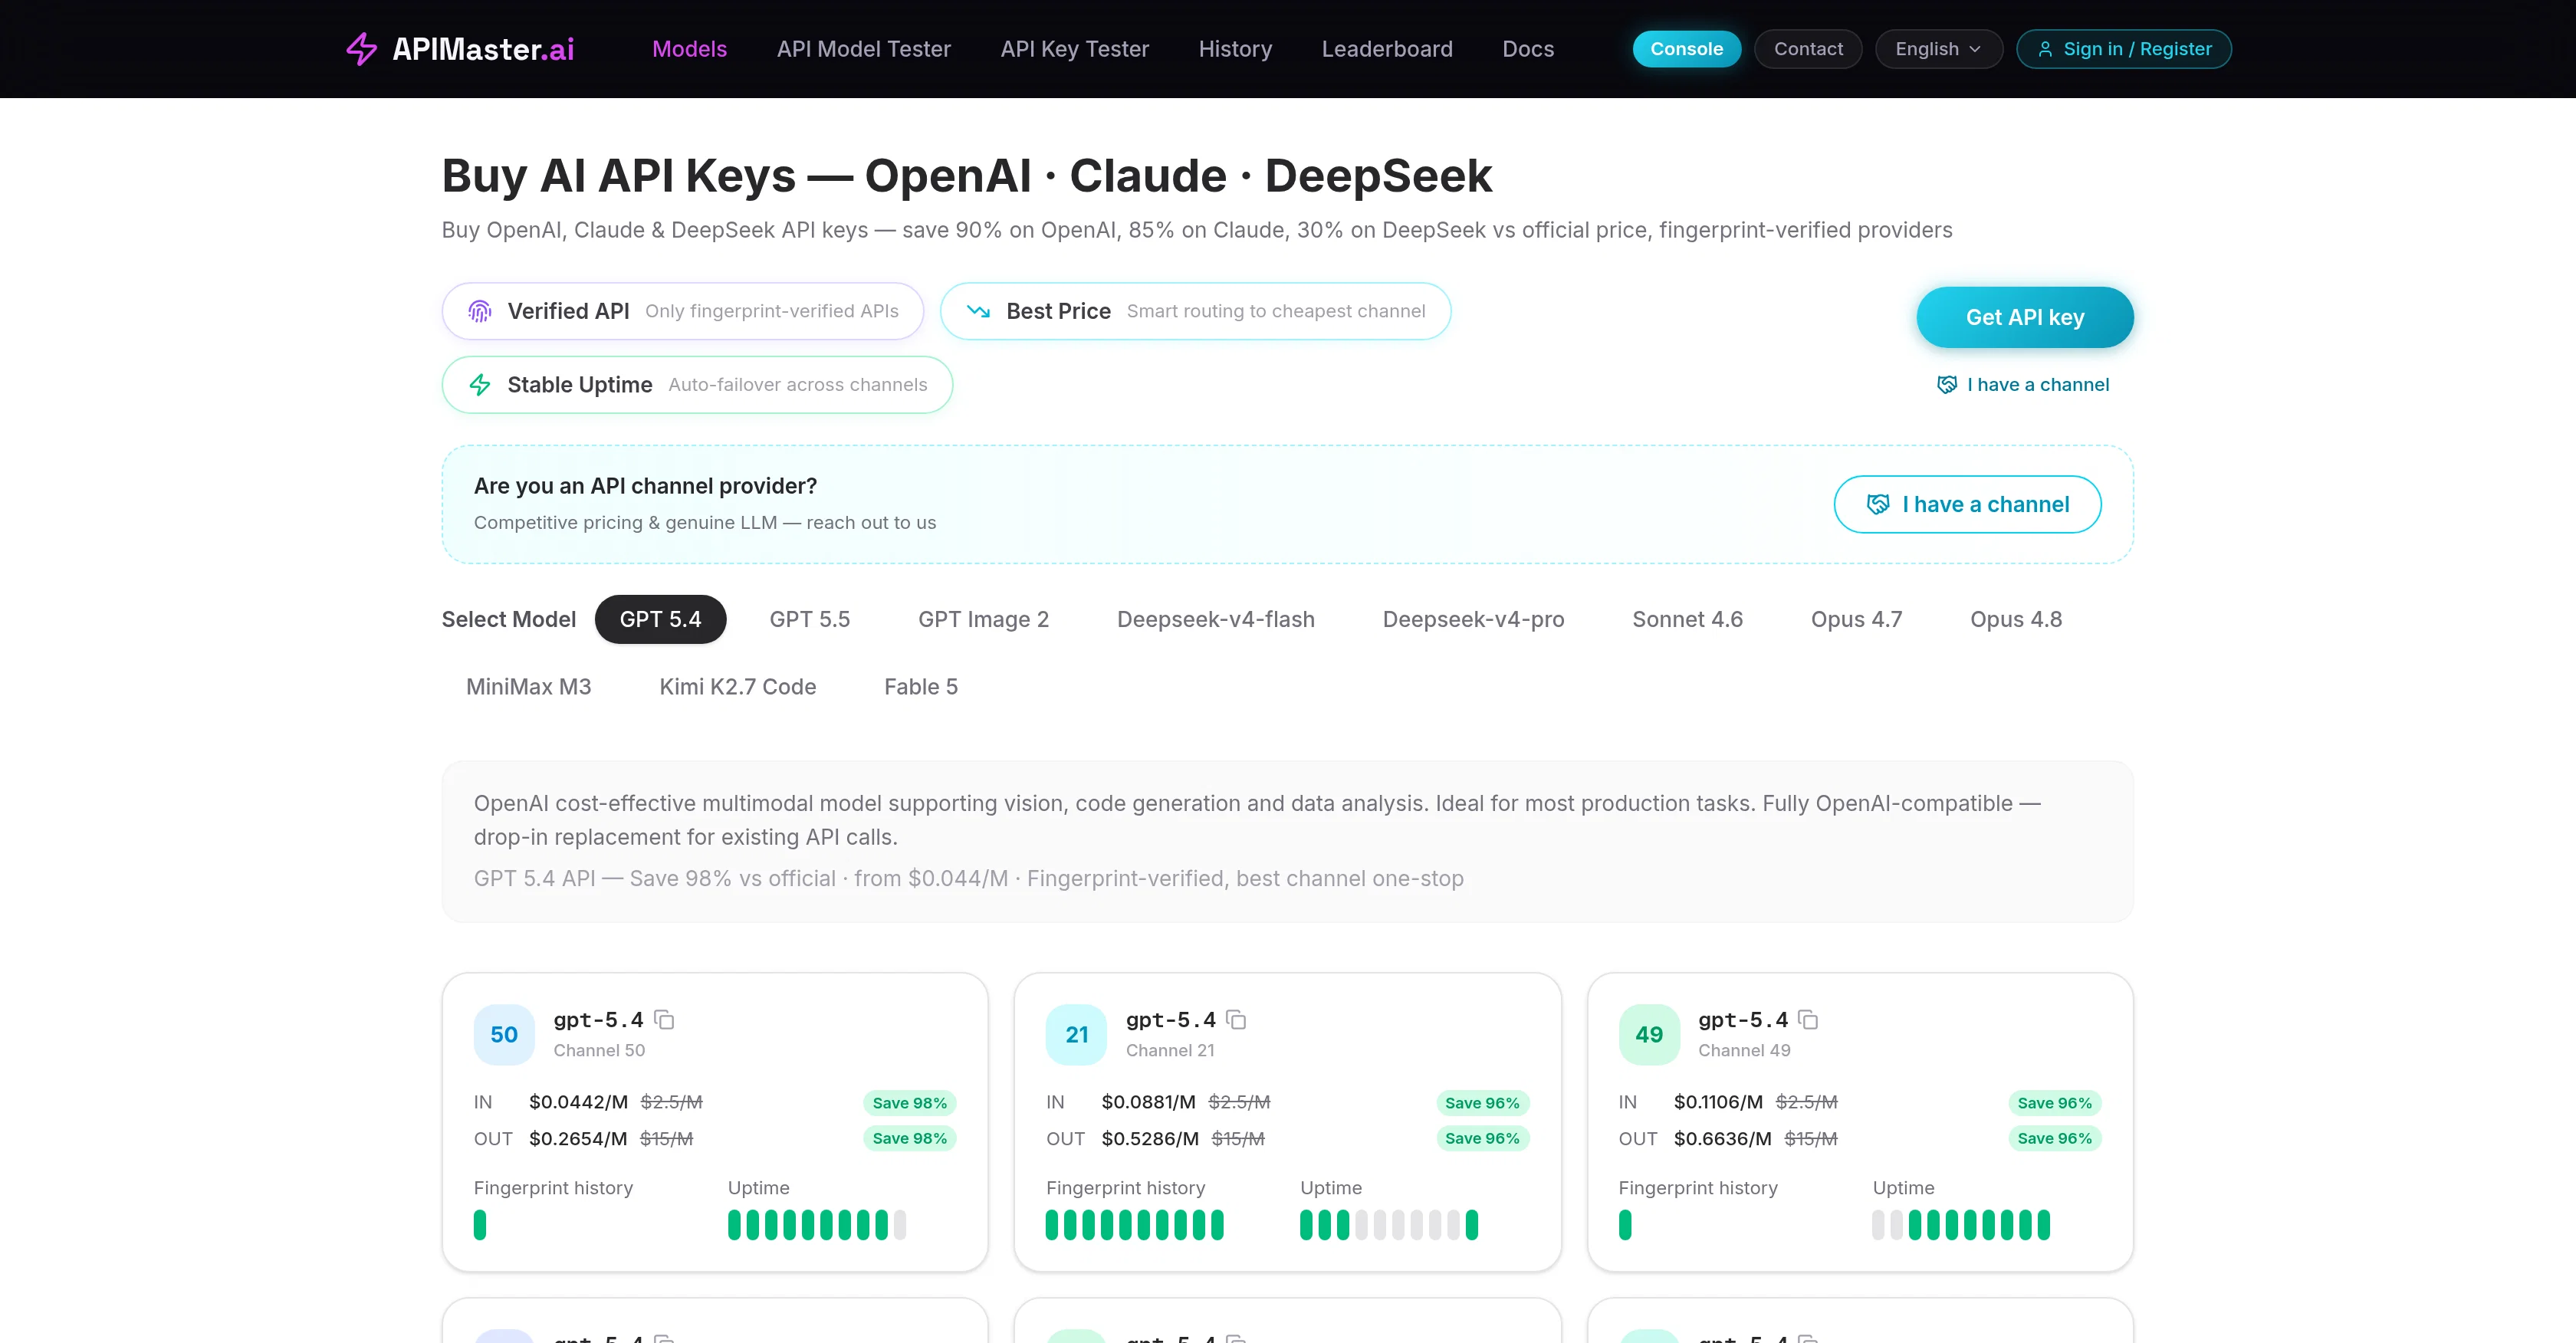The image size is (2576, 1343).
Task: Click the handshake icon in the provider banner button
Action: coord(1878,504)
